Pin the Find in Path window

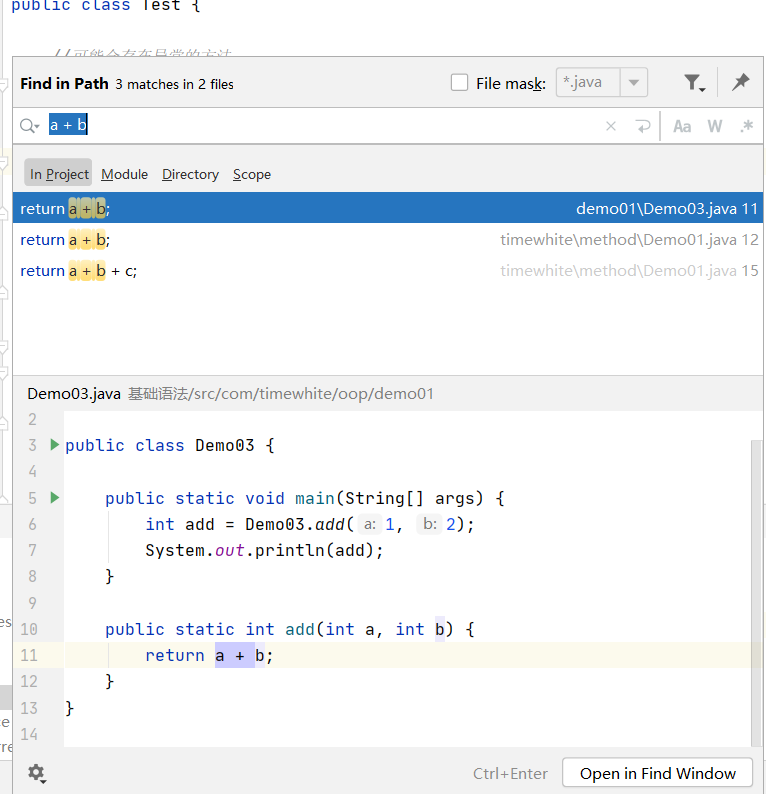(740, 83)
